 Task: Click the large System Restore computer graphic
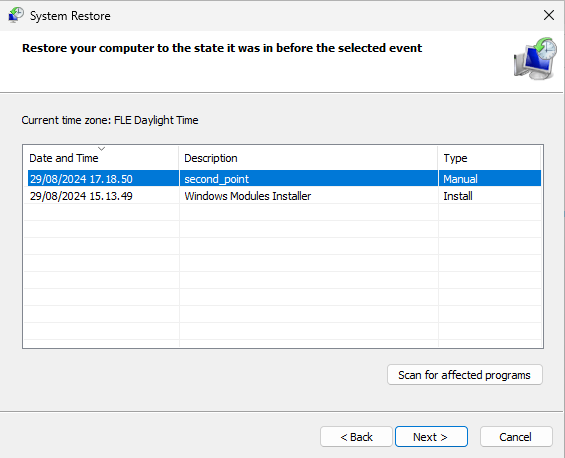(535, 58)
